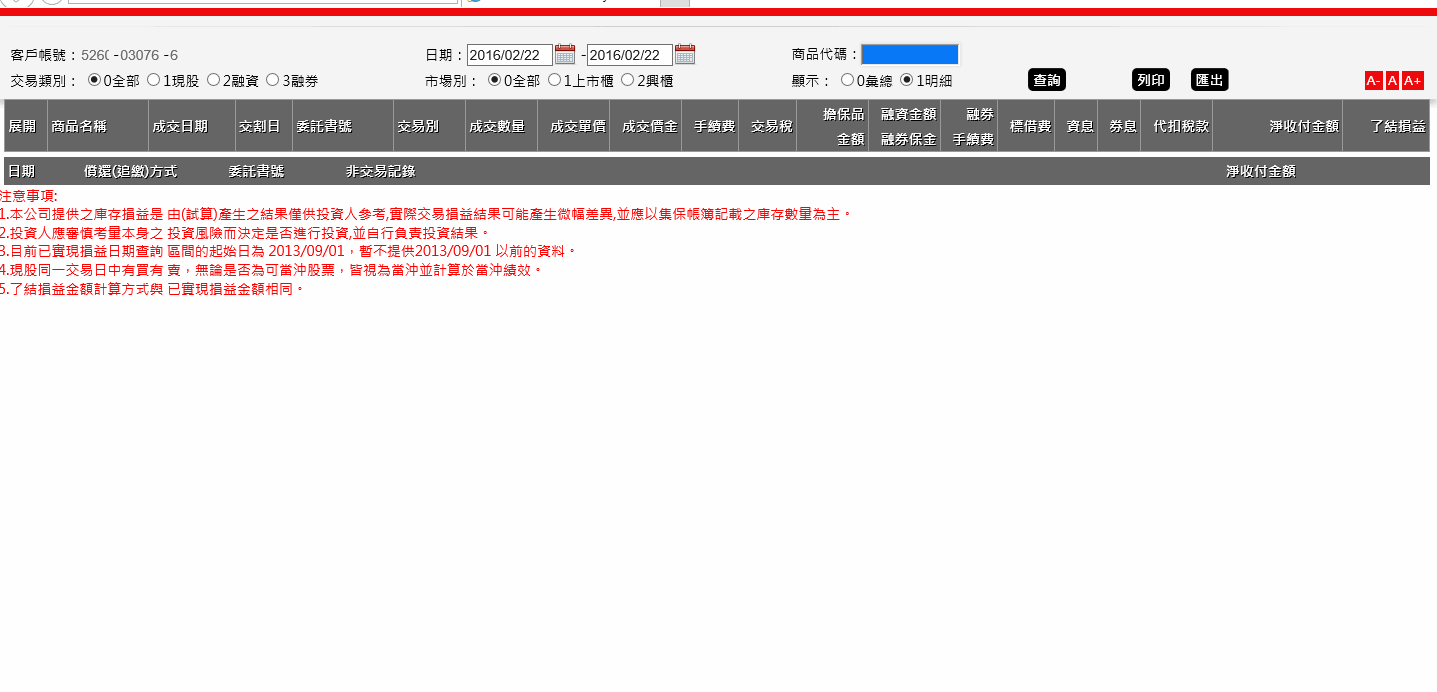Screen dimensions: 1437x692
Task: Click the 了結損益 column header
Action: click(1398, 126)
